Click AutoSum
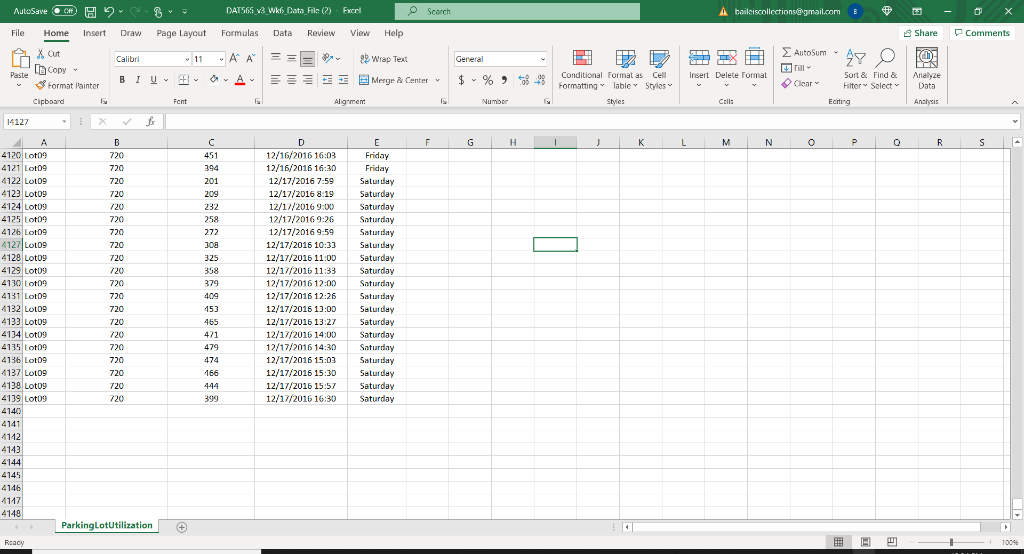Image resolution: width=1024 pixels, height=554 pixels. coord(805,52)
